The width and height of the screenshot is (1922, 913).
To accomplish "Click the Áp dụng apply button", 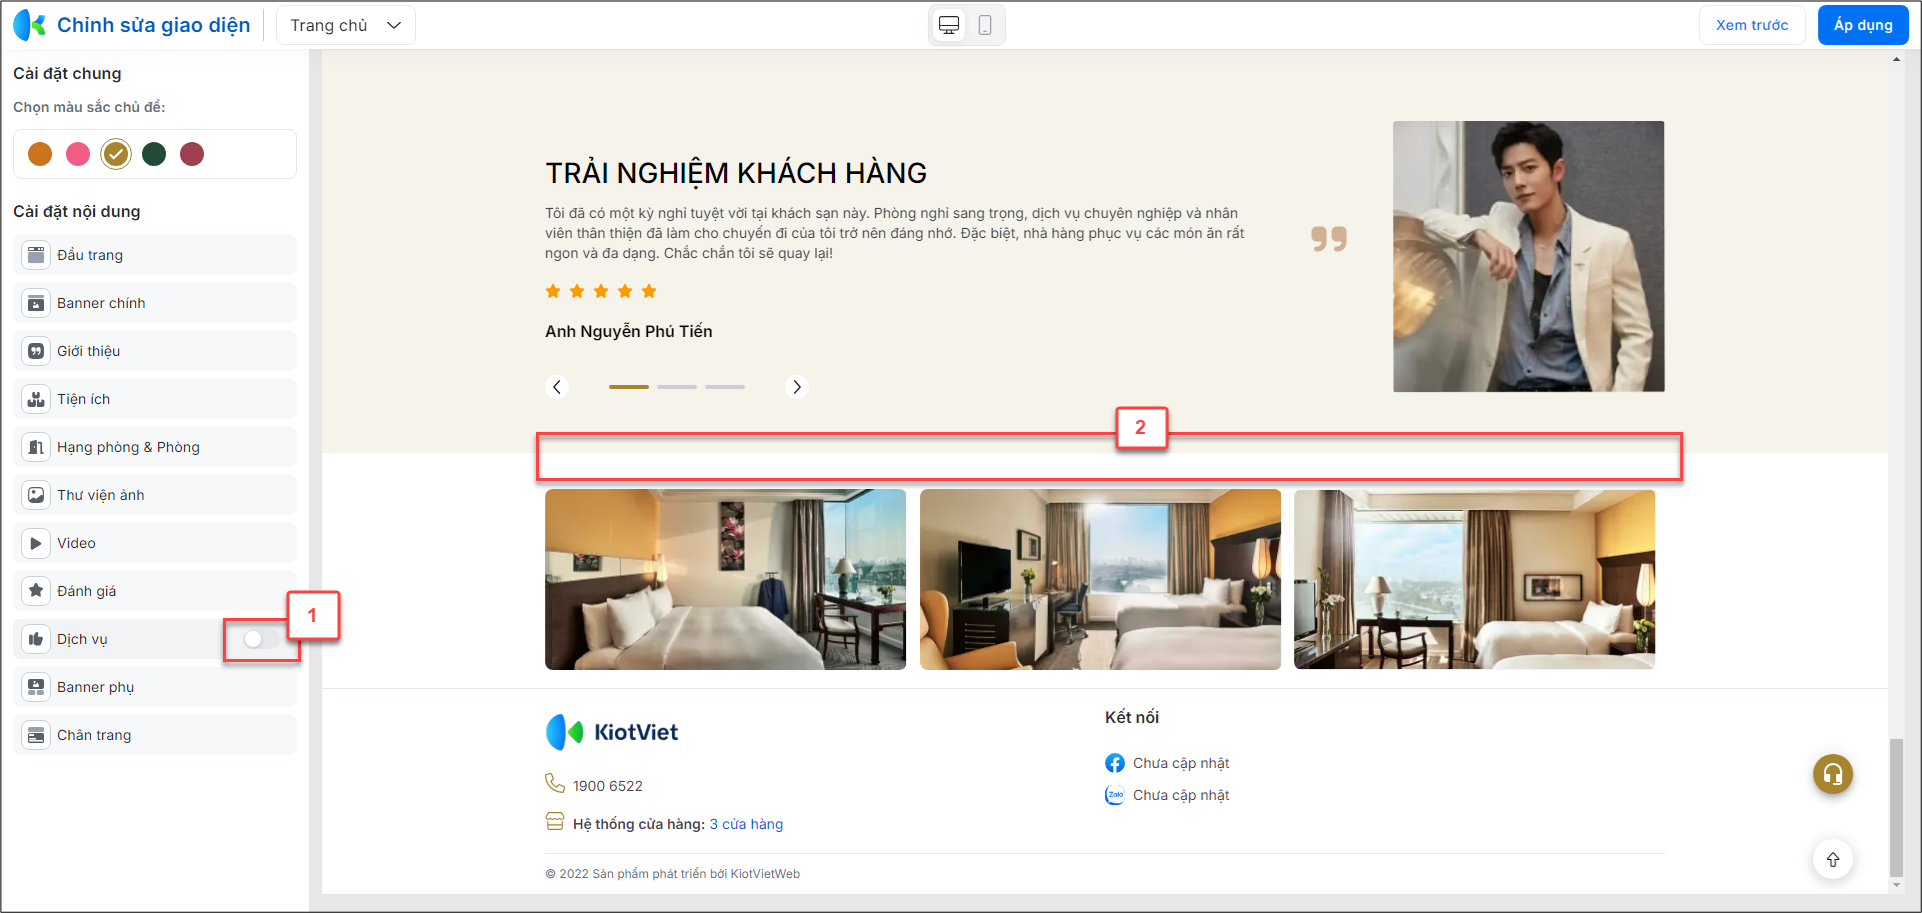I will pos(1863,25).
